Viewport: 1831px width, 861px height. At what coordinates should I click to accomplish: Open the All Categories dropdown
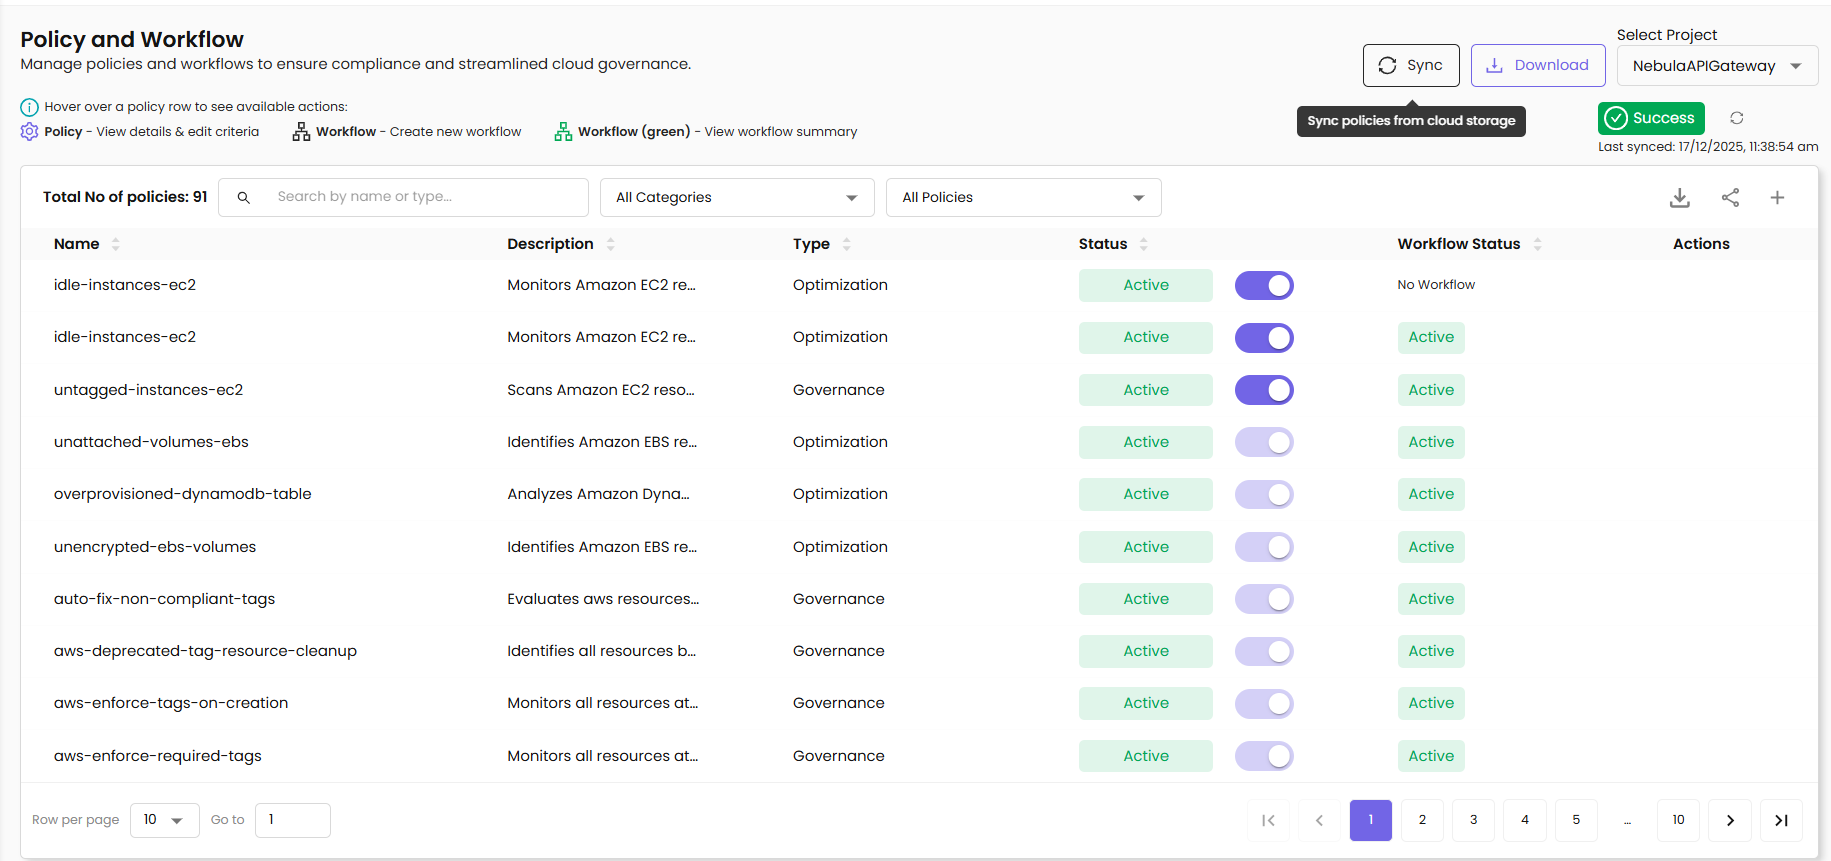[x=737, y=198]
